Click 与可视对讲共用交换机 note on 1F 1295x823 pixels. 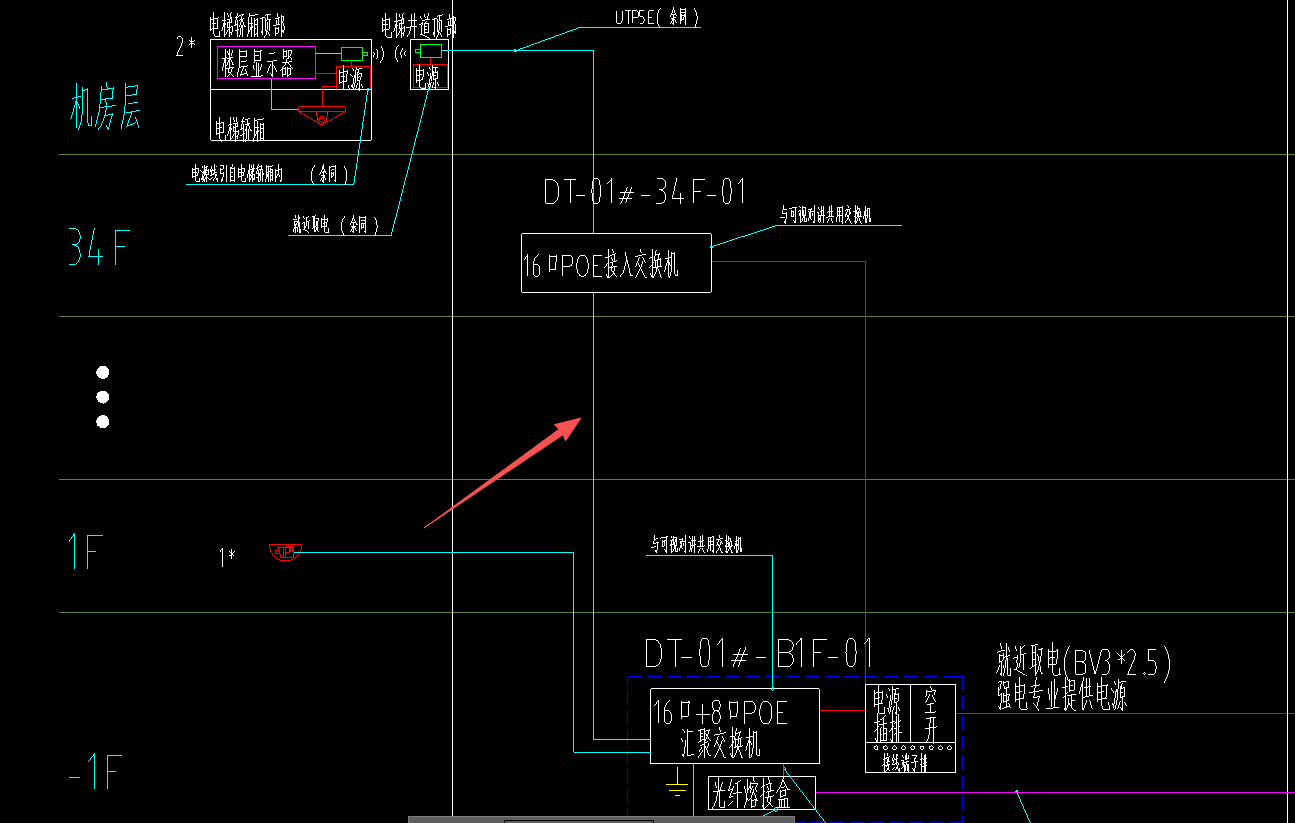click(x=697, y=546)
